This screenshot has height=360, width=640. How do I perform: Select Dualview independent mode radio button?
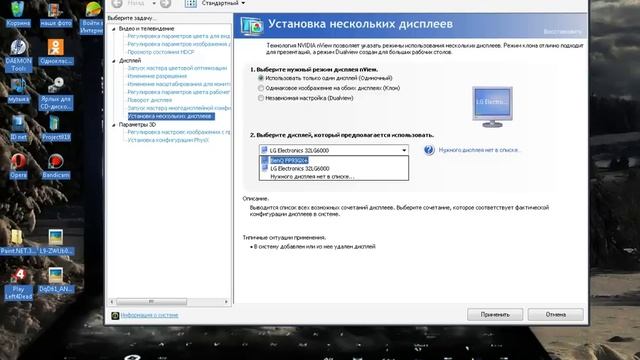[x=261, y=98]
